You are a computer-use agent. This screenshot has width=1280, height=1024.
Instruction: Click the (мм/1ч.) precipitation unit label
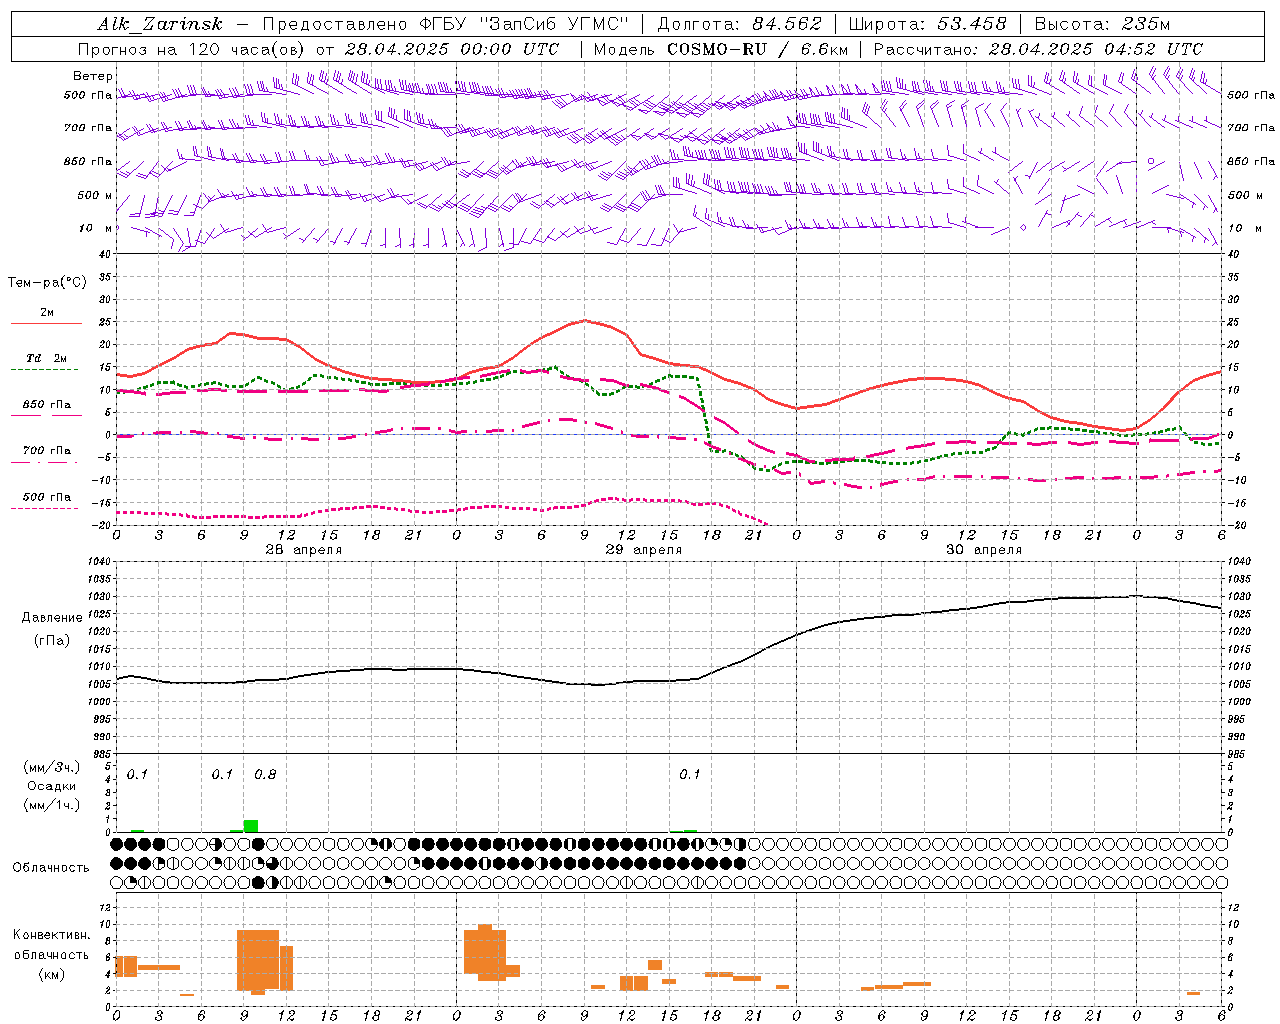pyautogui.click(x=52, y=805)
